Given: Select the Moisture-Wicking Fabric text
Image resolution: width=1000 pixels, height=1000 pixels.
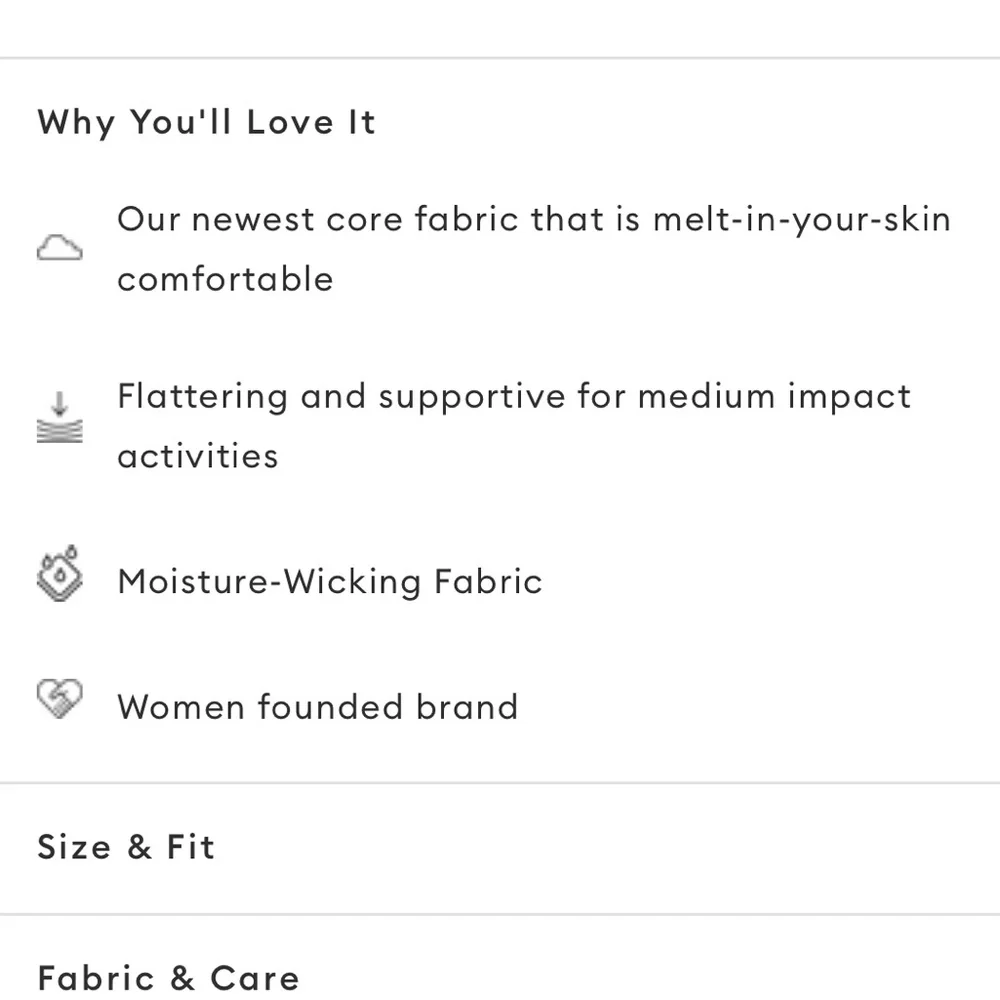Looking at the screenshot, I should (x=330, y=582).
